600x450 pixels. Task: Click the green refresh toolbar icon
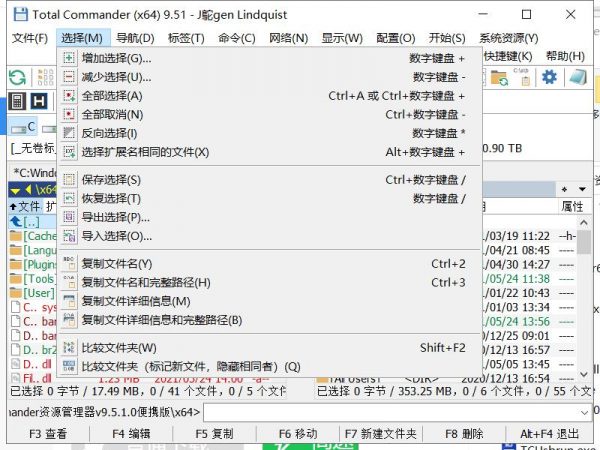pyautogui.click(x=17, y=78)
